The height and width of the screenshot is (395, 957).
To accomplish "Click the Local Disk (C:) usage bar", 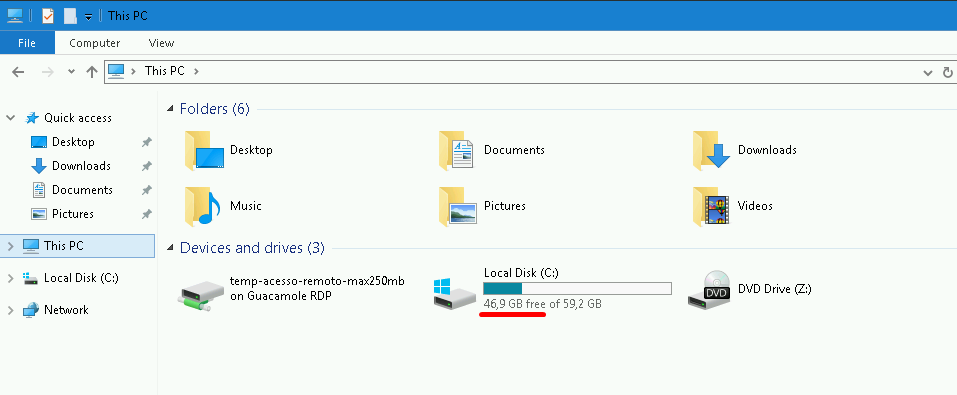I will coord(577,288).
